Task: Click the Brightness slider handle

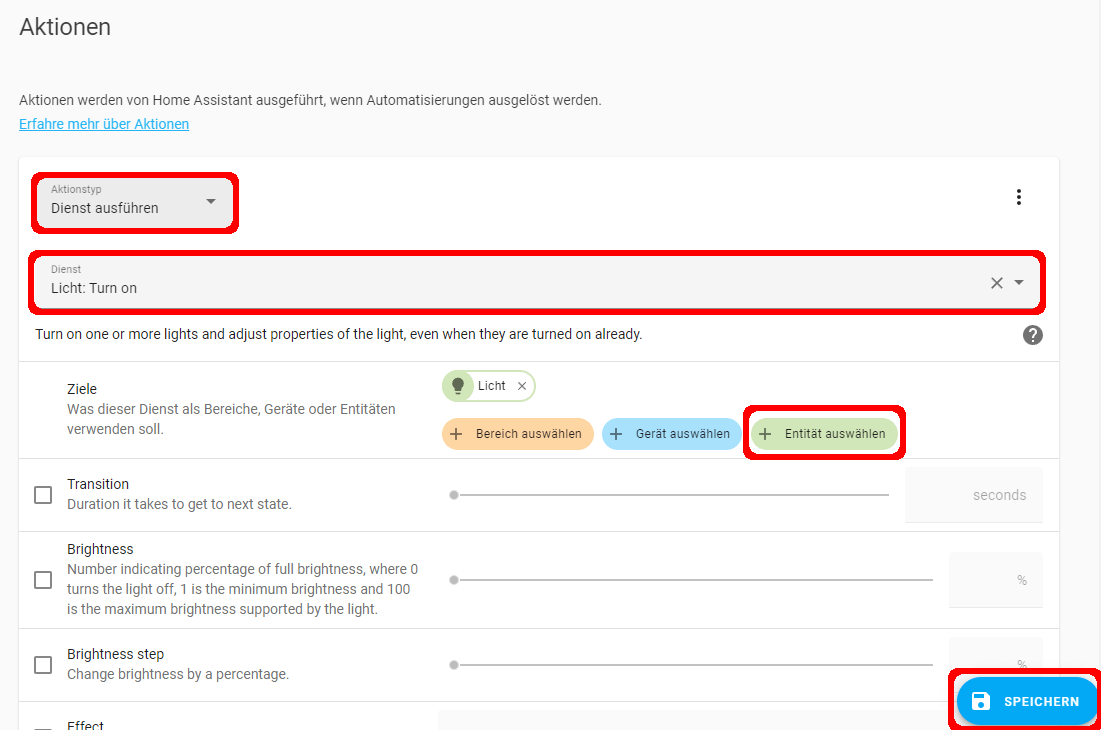Action: tap(454, 580)
